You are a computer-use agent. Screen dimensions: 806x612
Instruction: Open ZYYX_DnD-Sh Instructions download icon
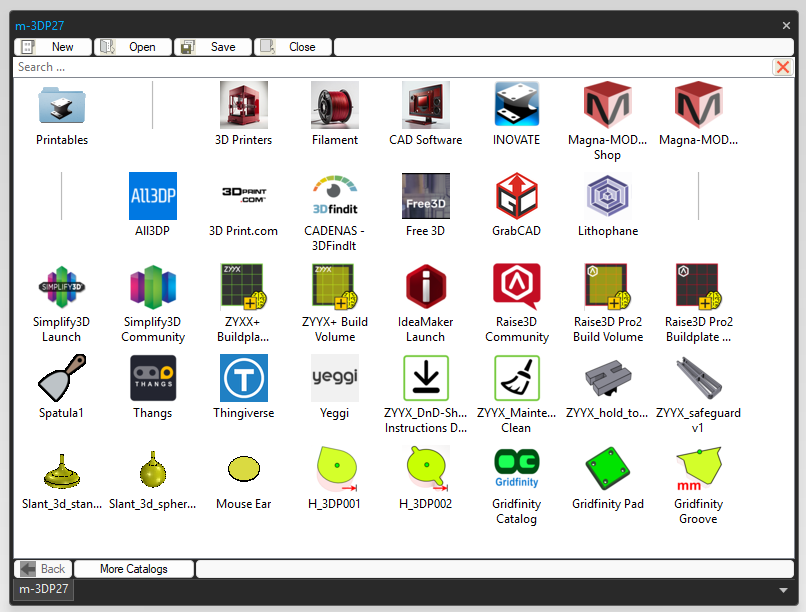point(426,378)
